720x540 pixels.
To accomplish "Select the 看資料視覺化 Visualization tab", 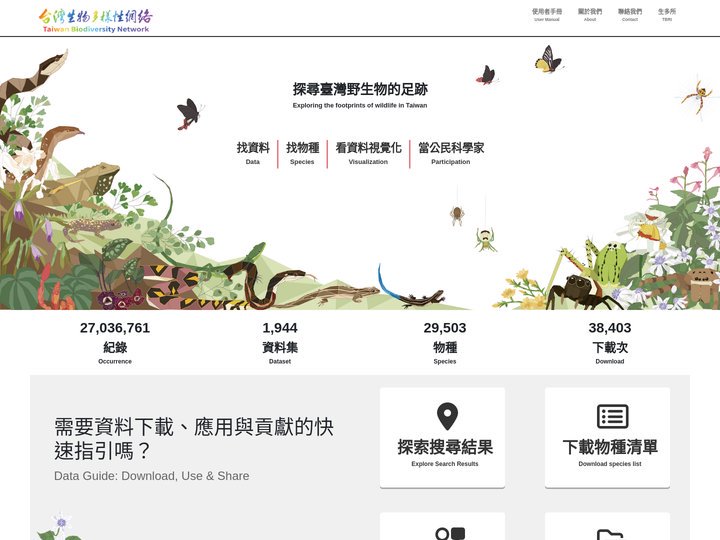I will 368,153.
